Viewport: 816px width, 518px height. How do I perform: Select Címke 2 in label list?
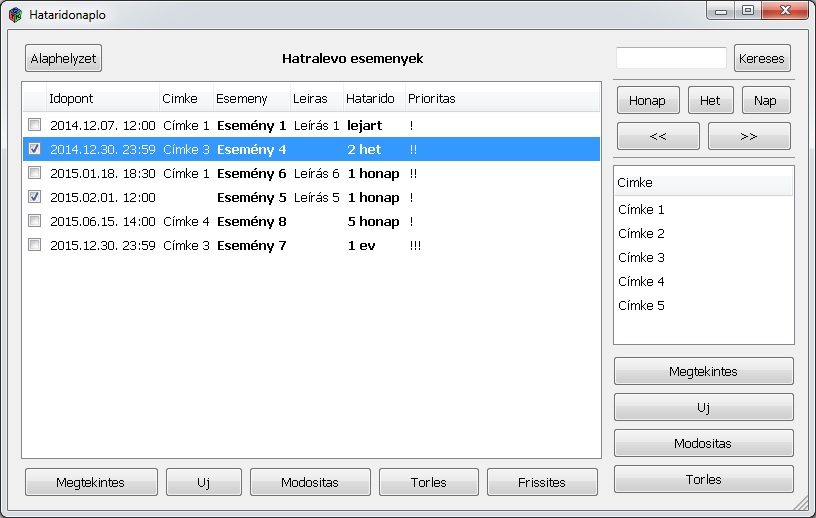tap(641, 234)
